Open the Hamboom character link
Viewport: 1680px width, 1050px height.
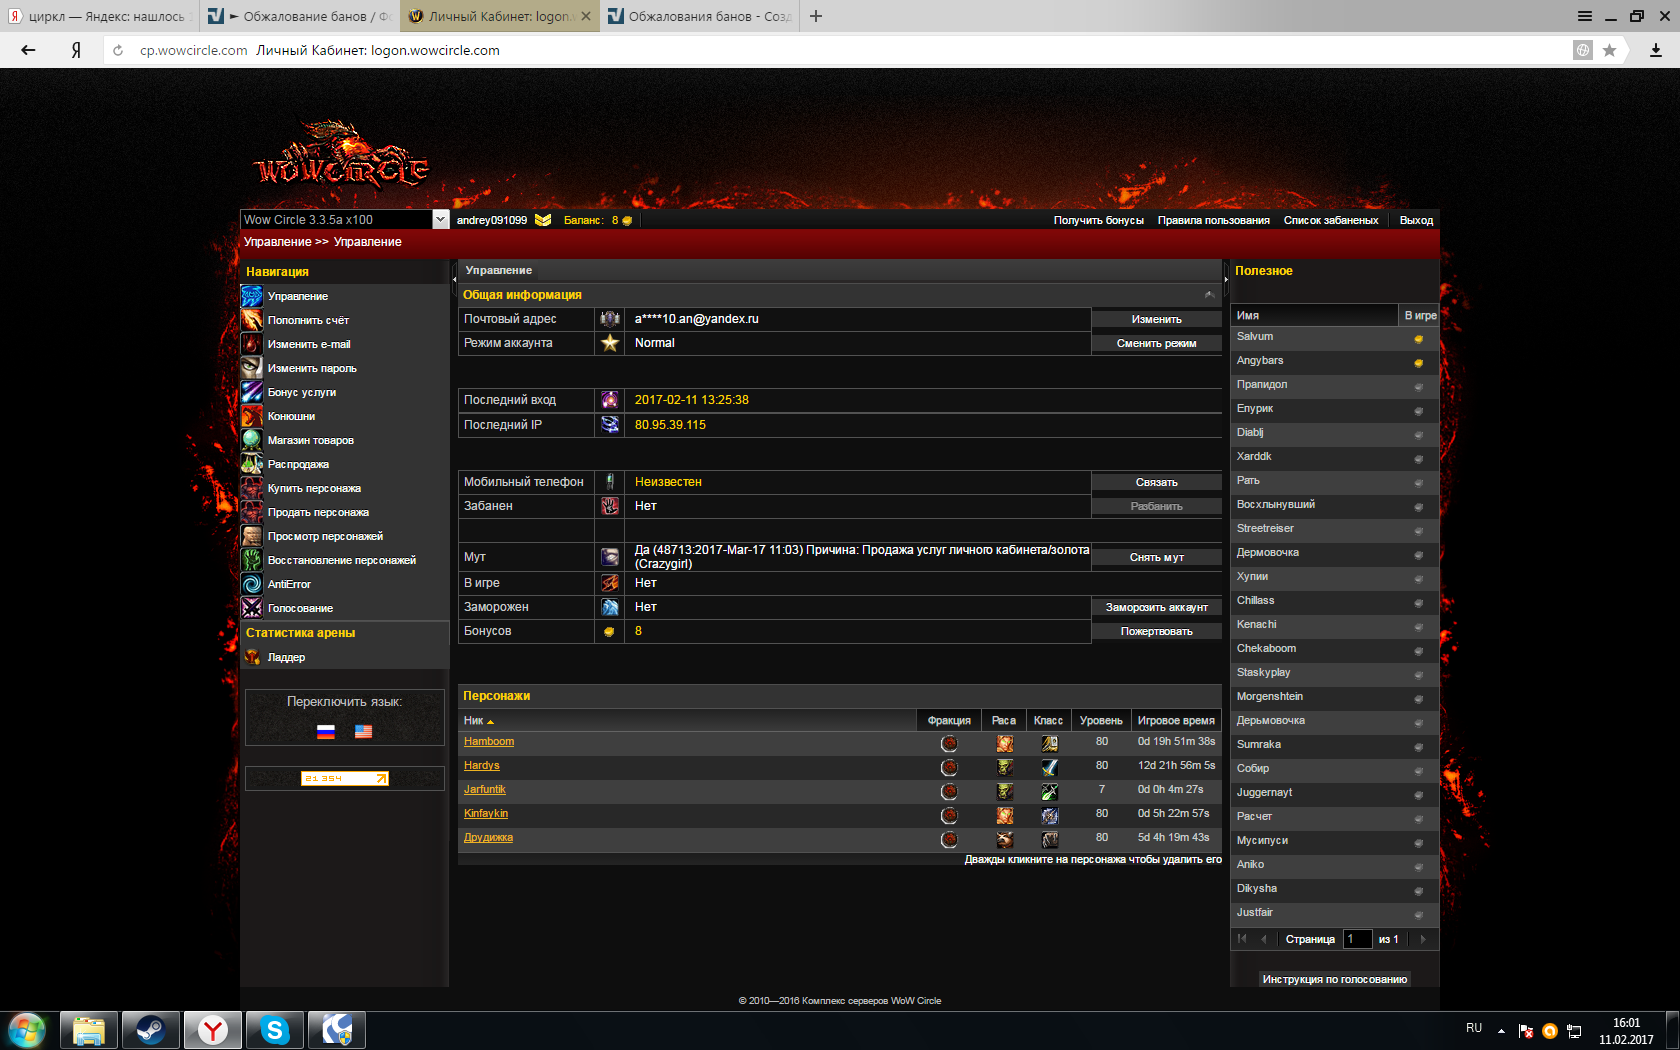point(489,741)
